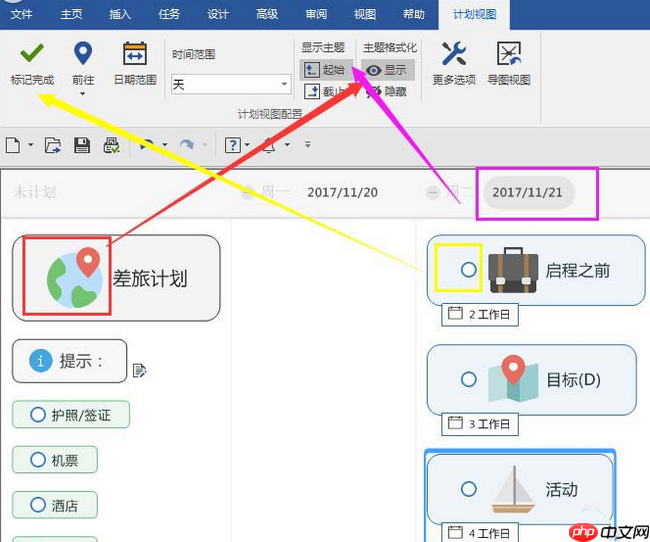The image size is (650, 542).
Task: Collapse the 2017/11/20 date column
Action: [x=248, y=193]
